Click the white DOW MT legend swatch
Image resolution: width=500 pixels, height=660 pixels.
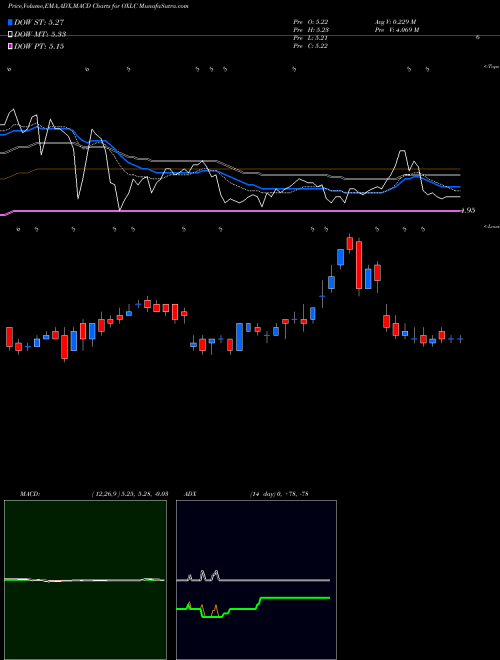pyautogui.click(x=10, y=34)
